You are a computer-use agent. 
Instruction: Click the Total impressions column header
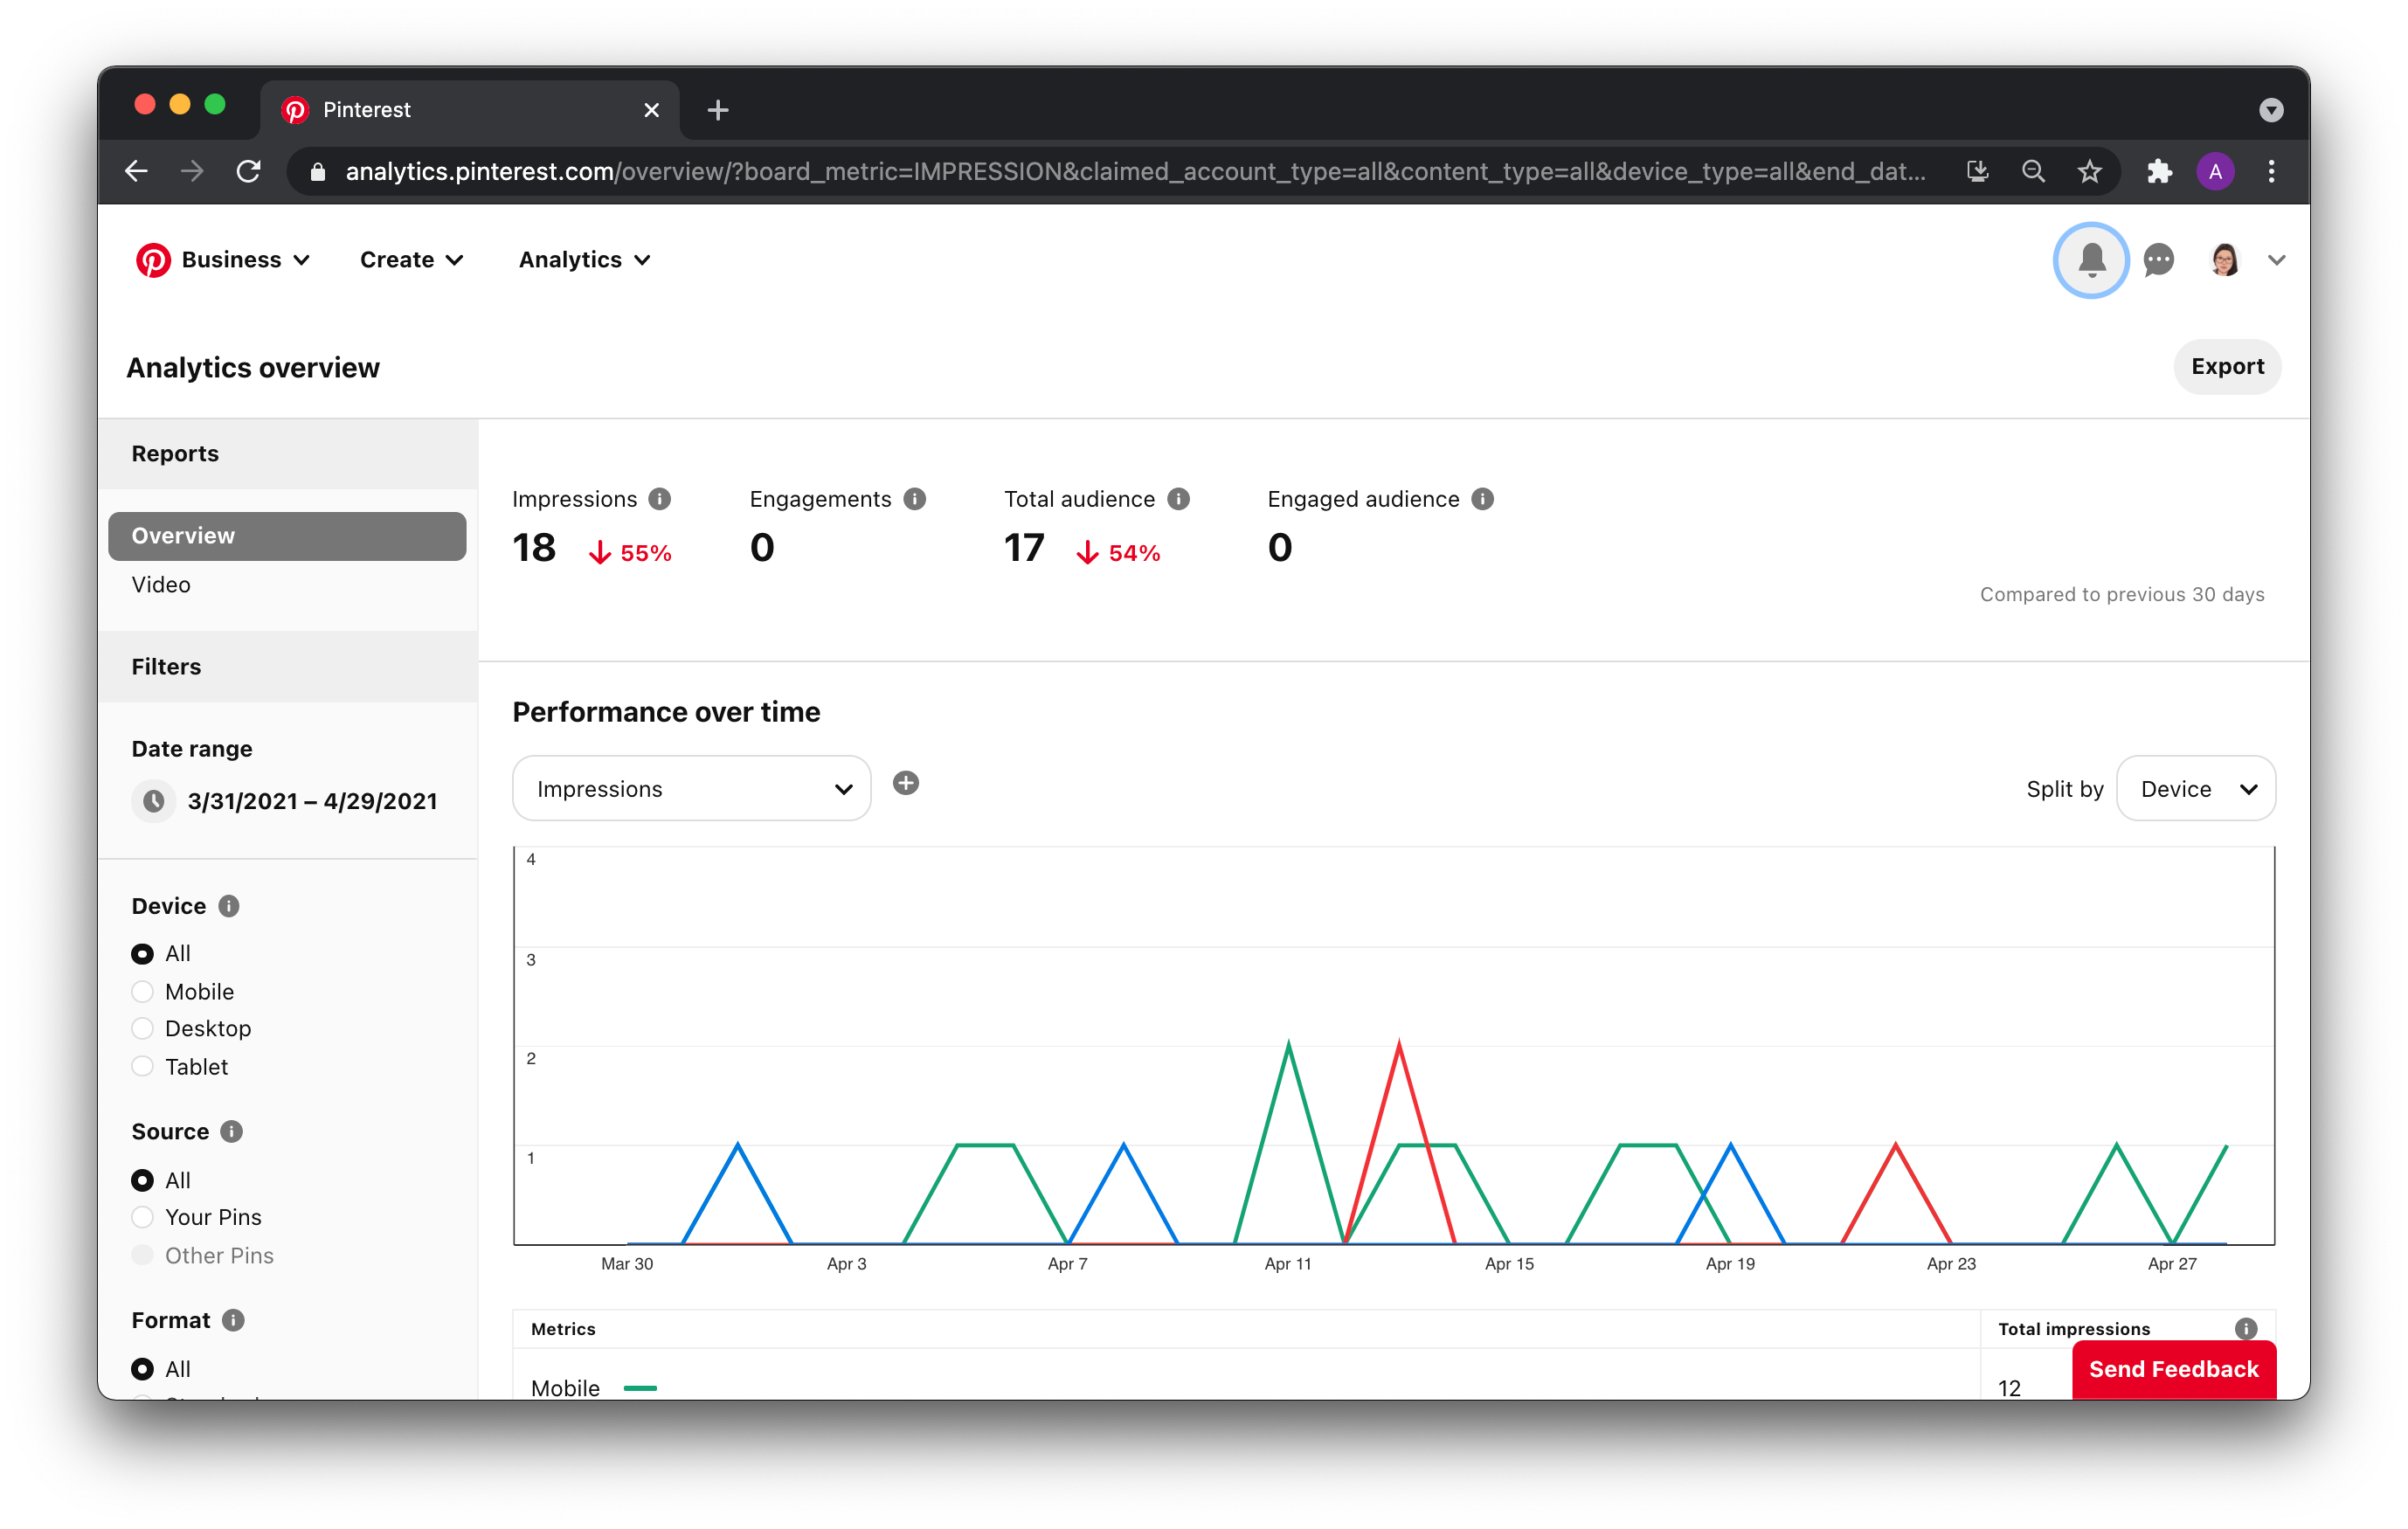(x=2073, y=1328)
